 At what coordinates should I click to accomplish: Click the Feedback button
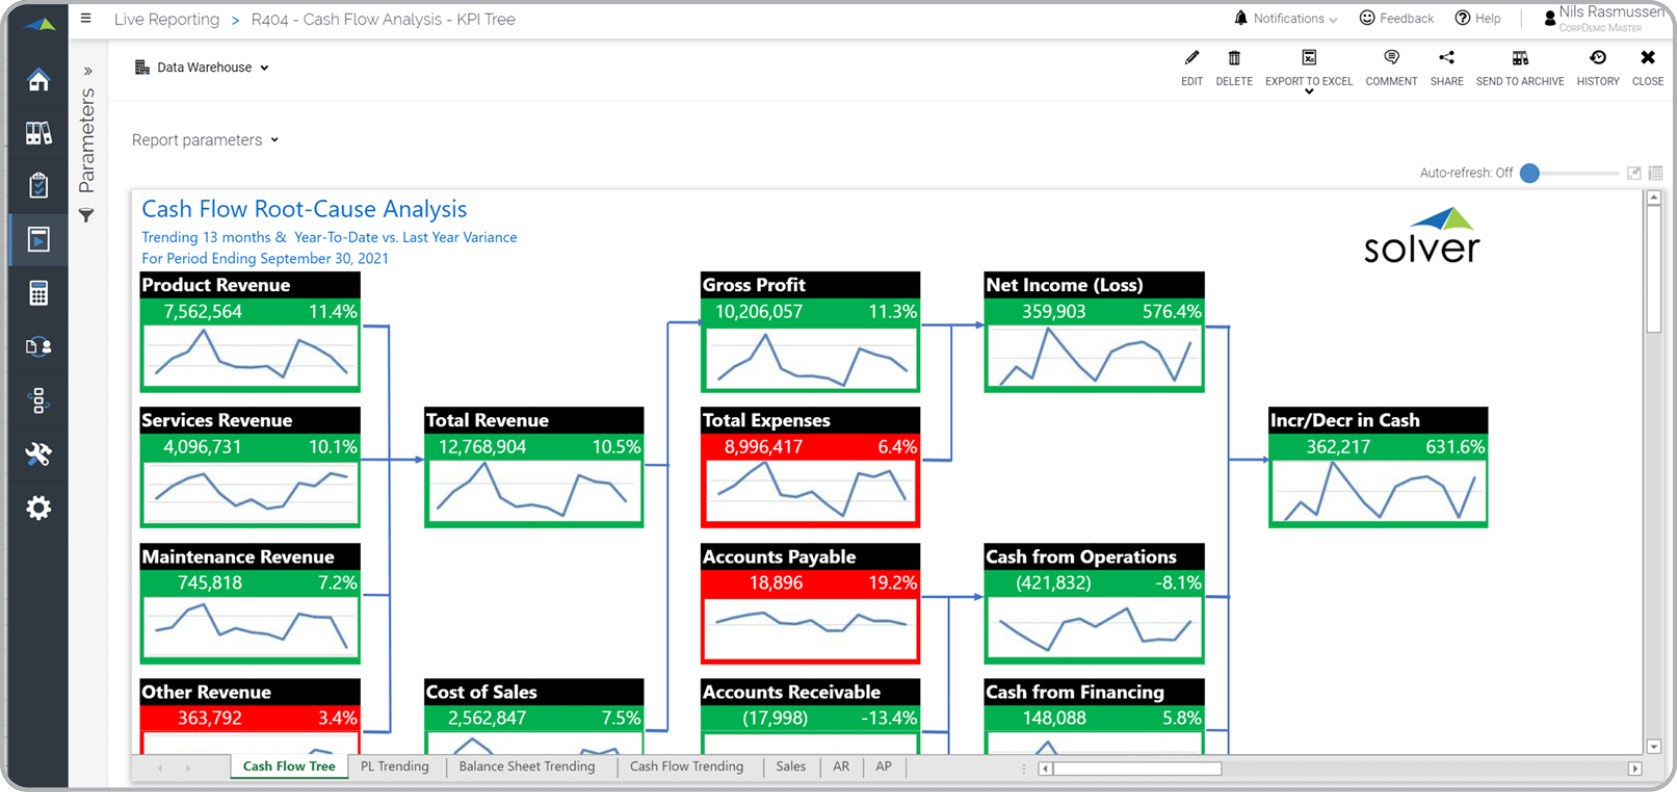[x=1397, y=19]
